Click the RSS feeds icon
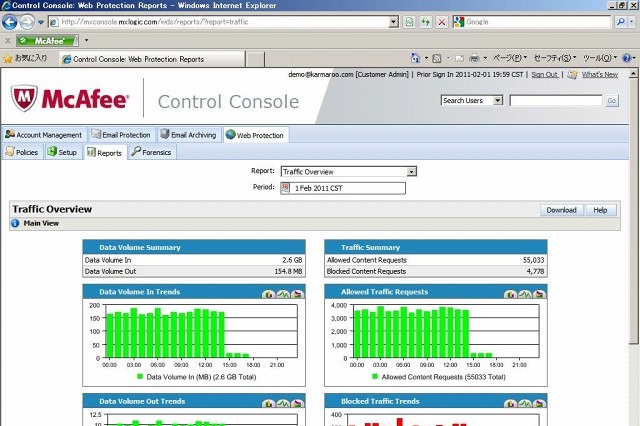Screen dimensions: 640x426 [x=437, y=58]
